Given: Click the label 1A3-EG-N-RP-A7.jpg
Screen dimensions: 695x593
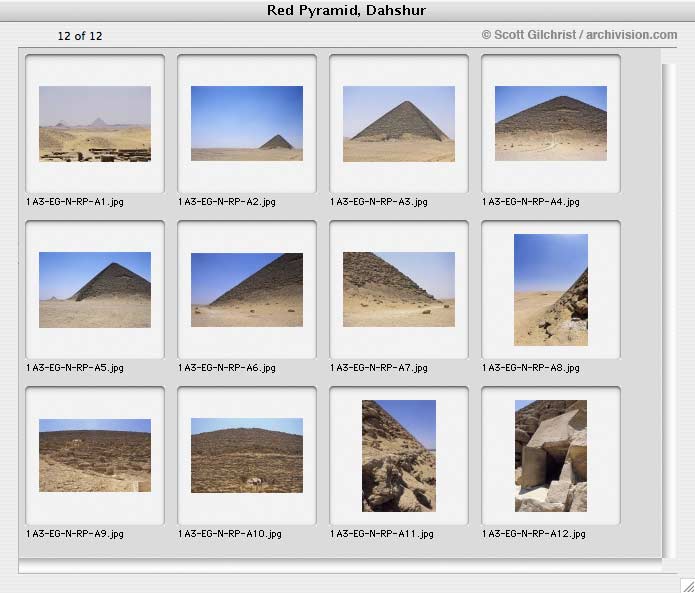Looking at the screenshot, I should (379, 368).
